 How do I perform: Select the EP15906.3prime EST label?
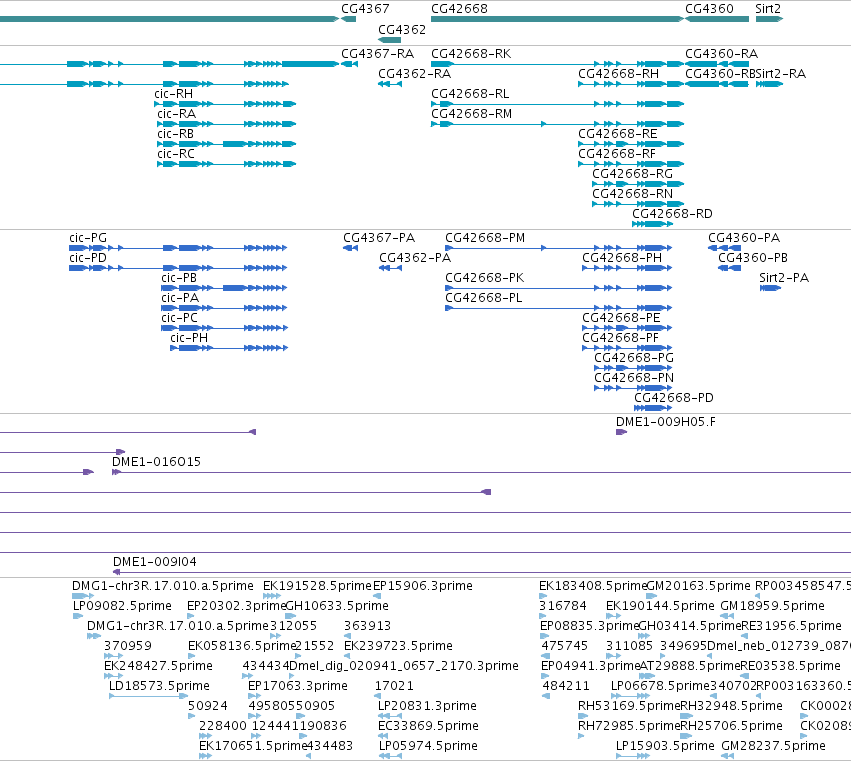(x=423, y=586)
